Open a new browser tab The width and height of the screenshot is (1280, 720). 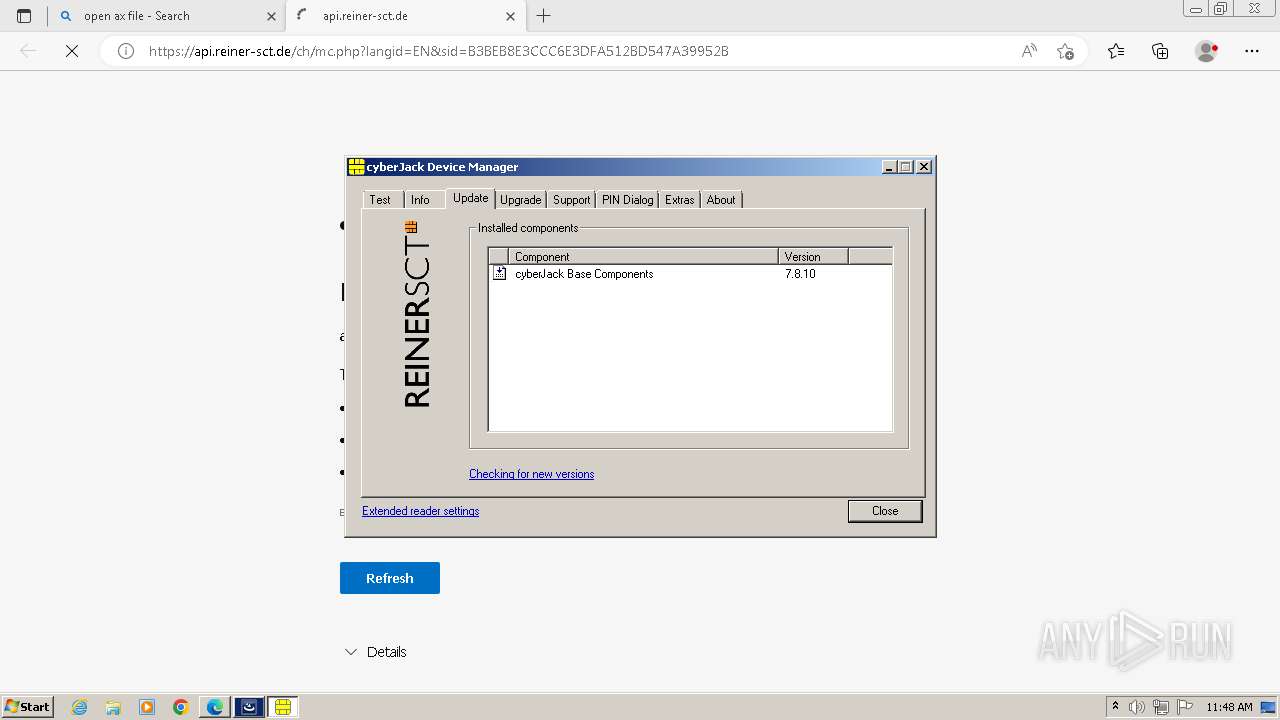(543, 16)
